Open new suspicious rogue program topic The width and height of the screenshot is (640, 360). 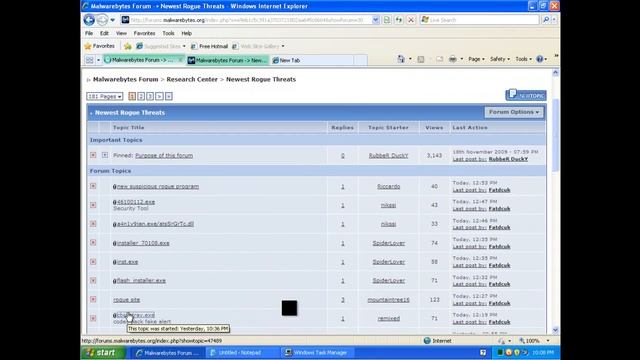point(158,187)
